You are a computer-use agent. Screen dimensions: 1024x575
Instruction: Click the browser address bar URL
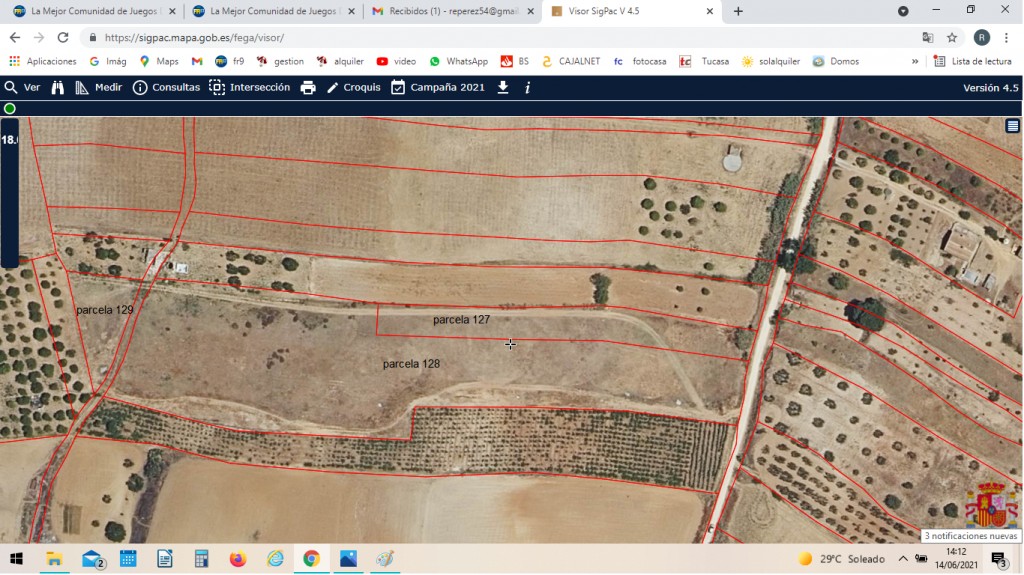click(194, 38)
